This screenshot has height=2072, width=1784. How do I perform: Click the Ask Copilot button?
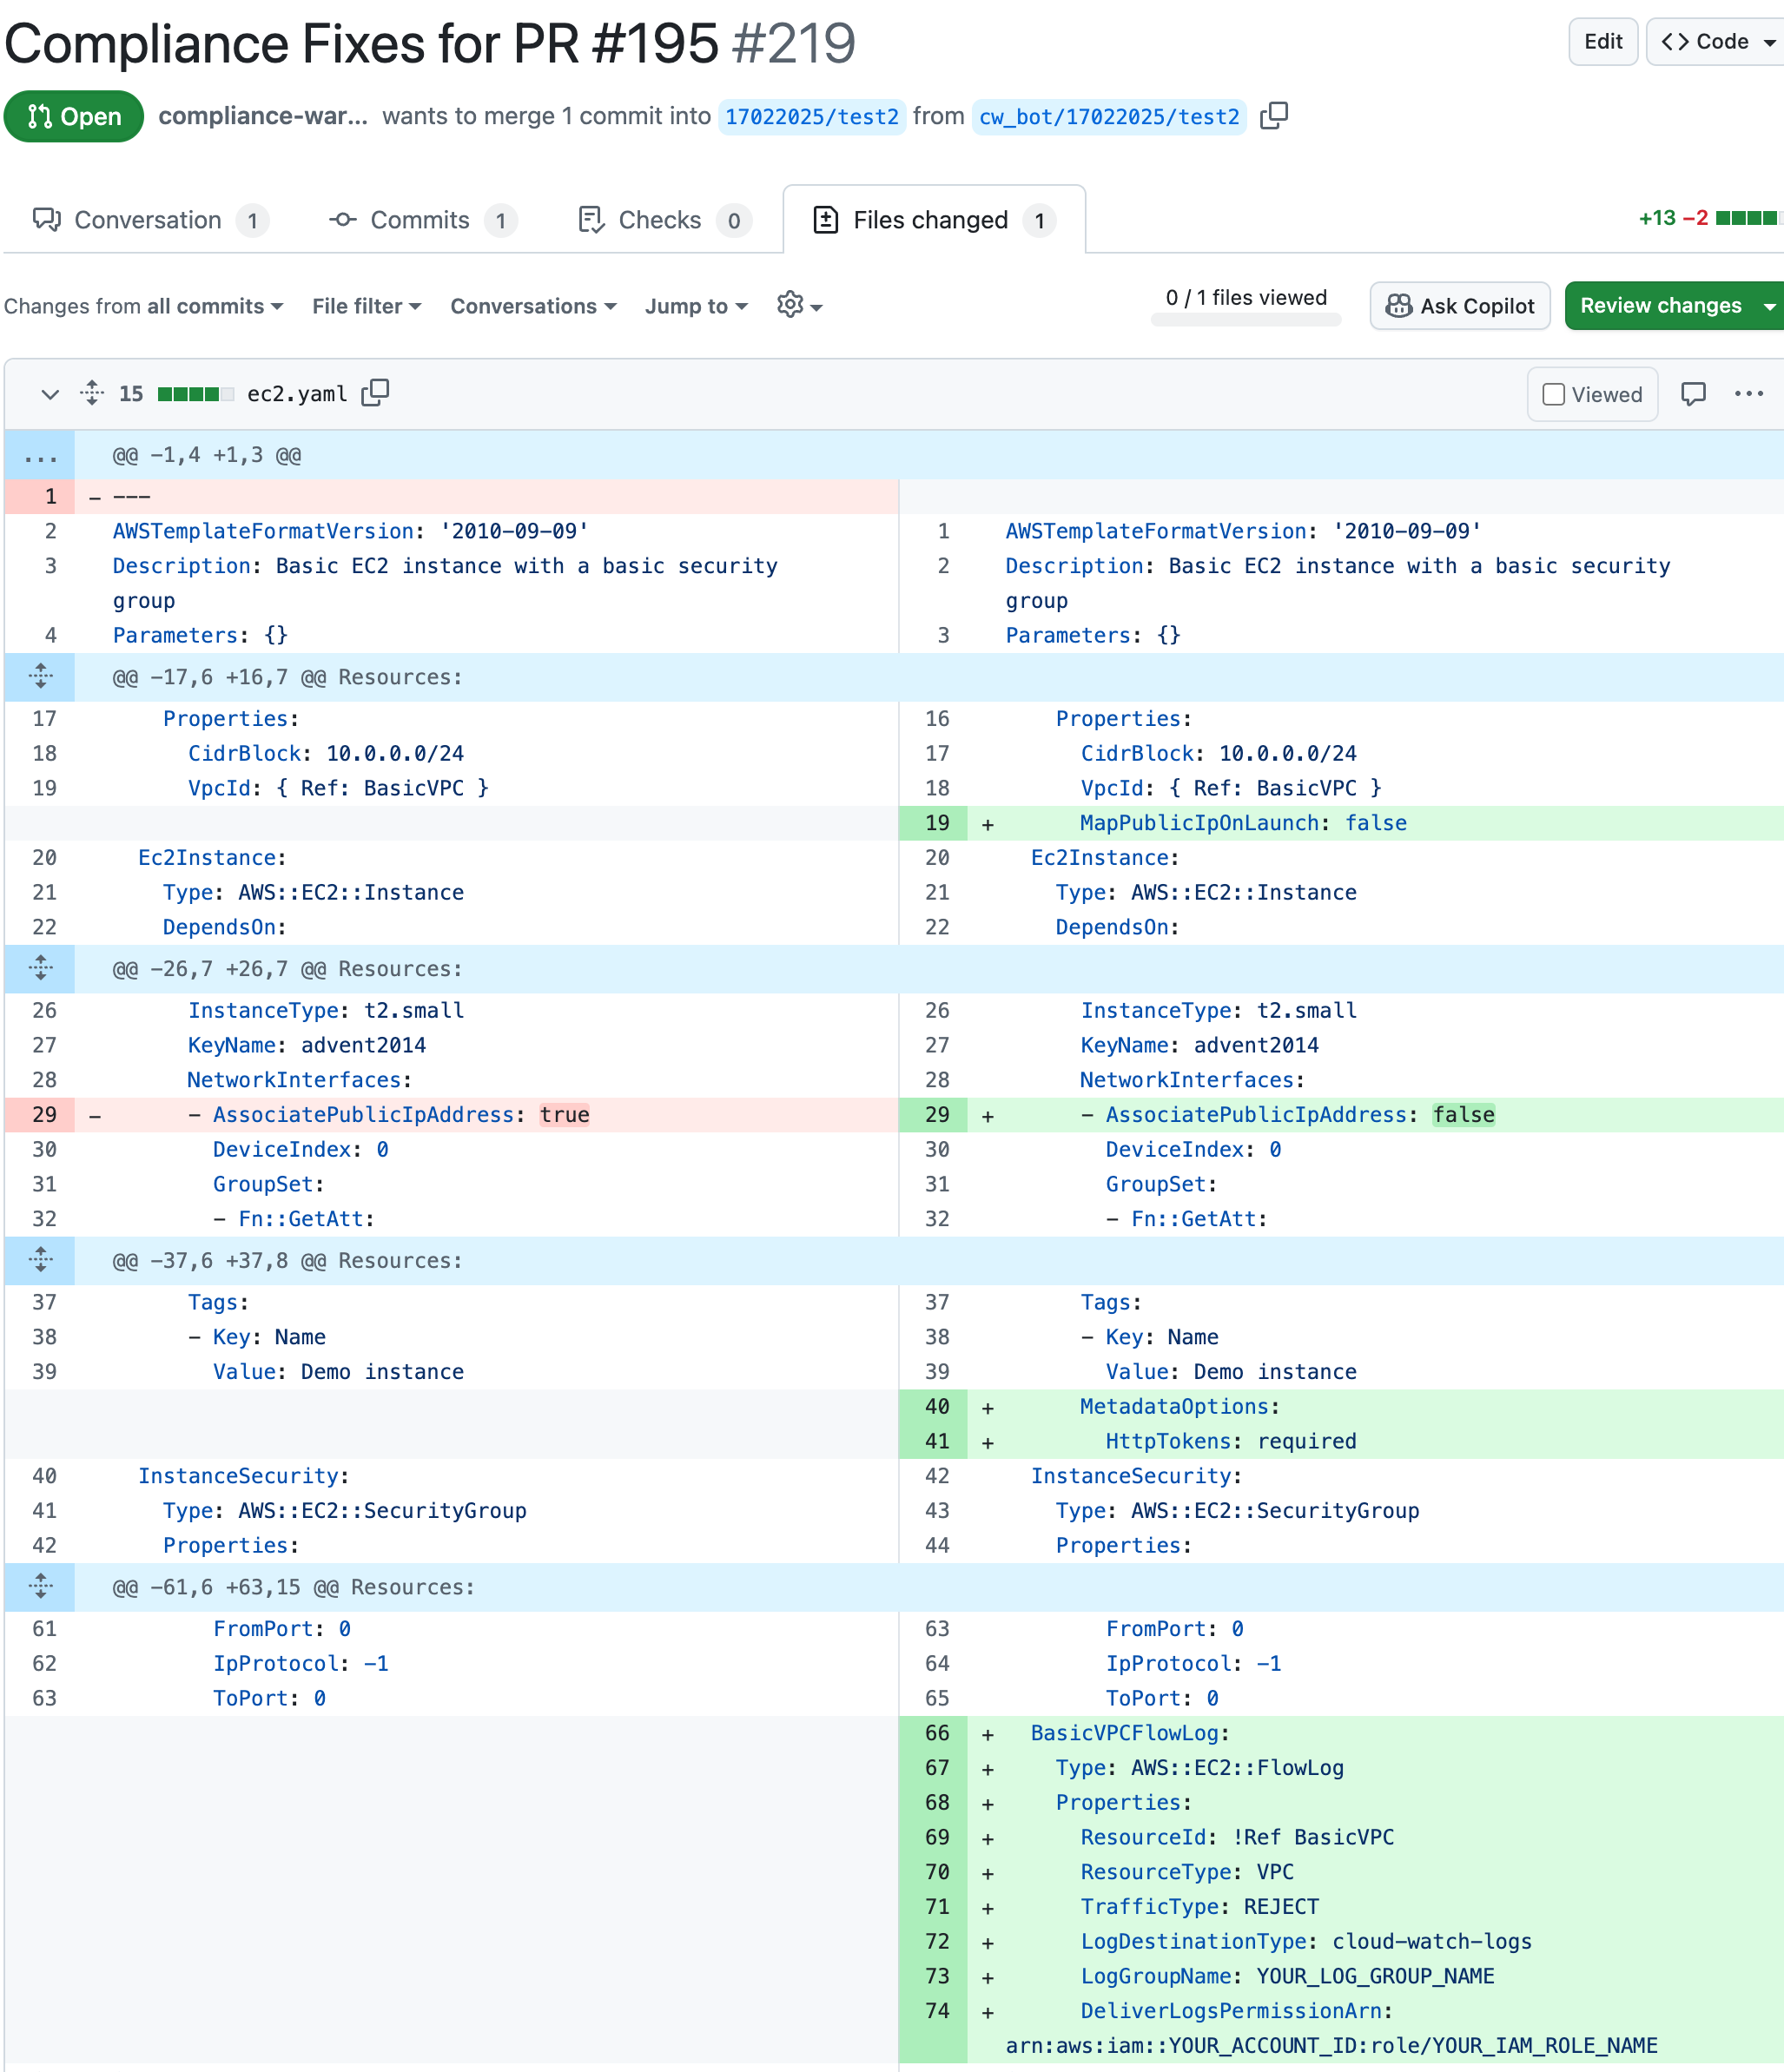point(1458,306)
